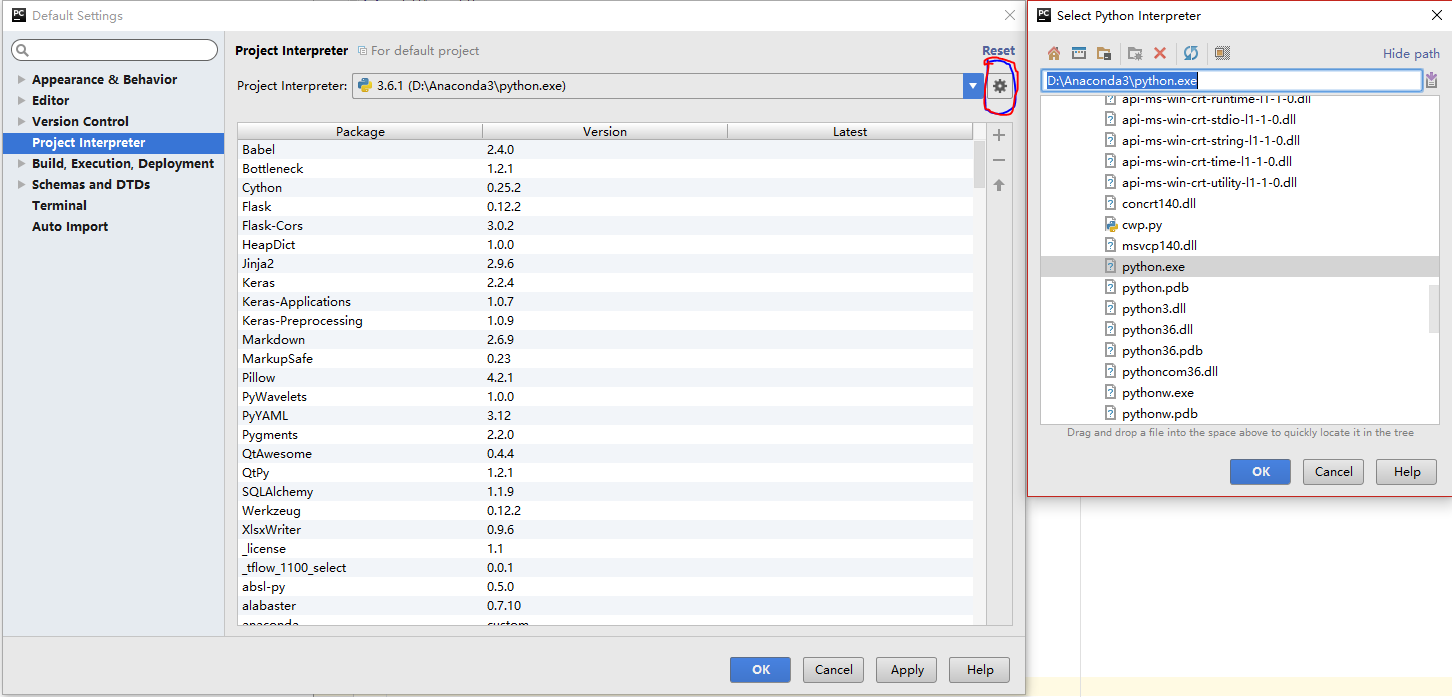Screen dimensions: 1452x697
Task: Select the Babel package row
Action: click(605, 149)
